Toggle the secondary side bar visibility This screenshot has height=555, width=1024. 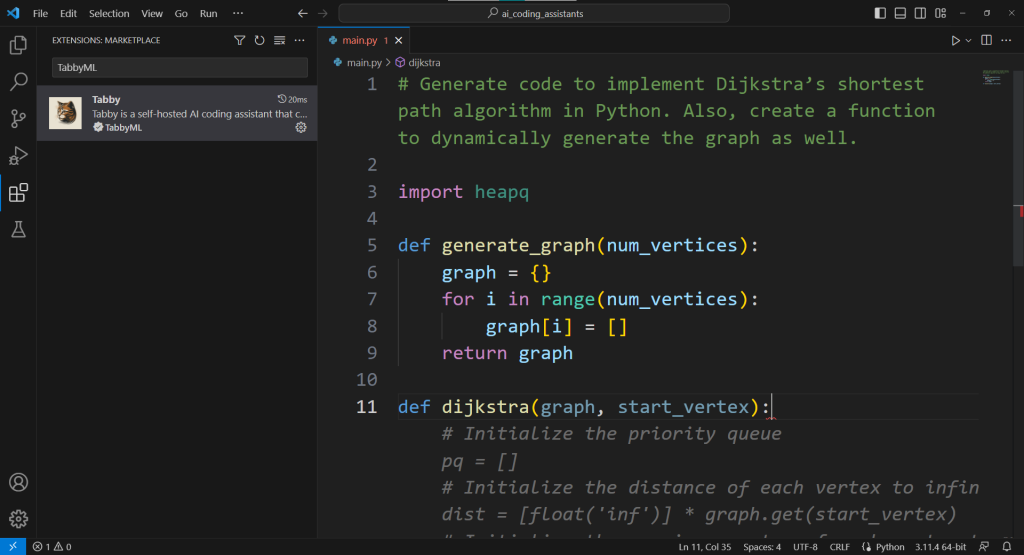coord(920,13)
